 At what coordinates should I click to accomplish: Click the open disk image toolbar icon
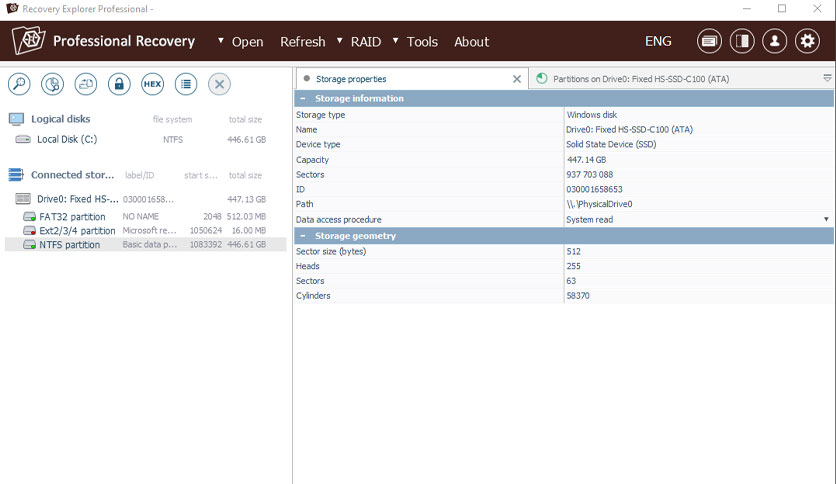click(x=86, y=84)
